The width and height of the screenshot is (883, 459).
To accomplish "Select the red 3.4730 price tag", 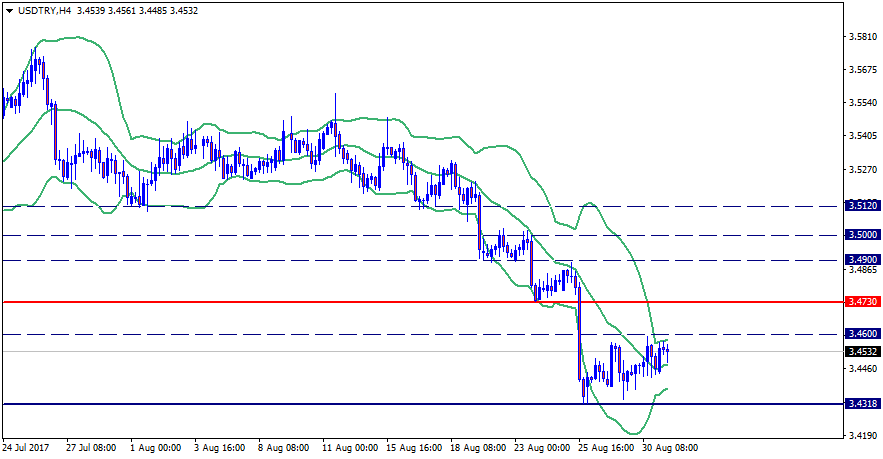I will point(861,301).
